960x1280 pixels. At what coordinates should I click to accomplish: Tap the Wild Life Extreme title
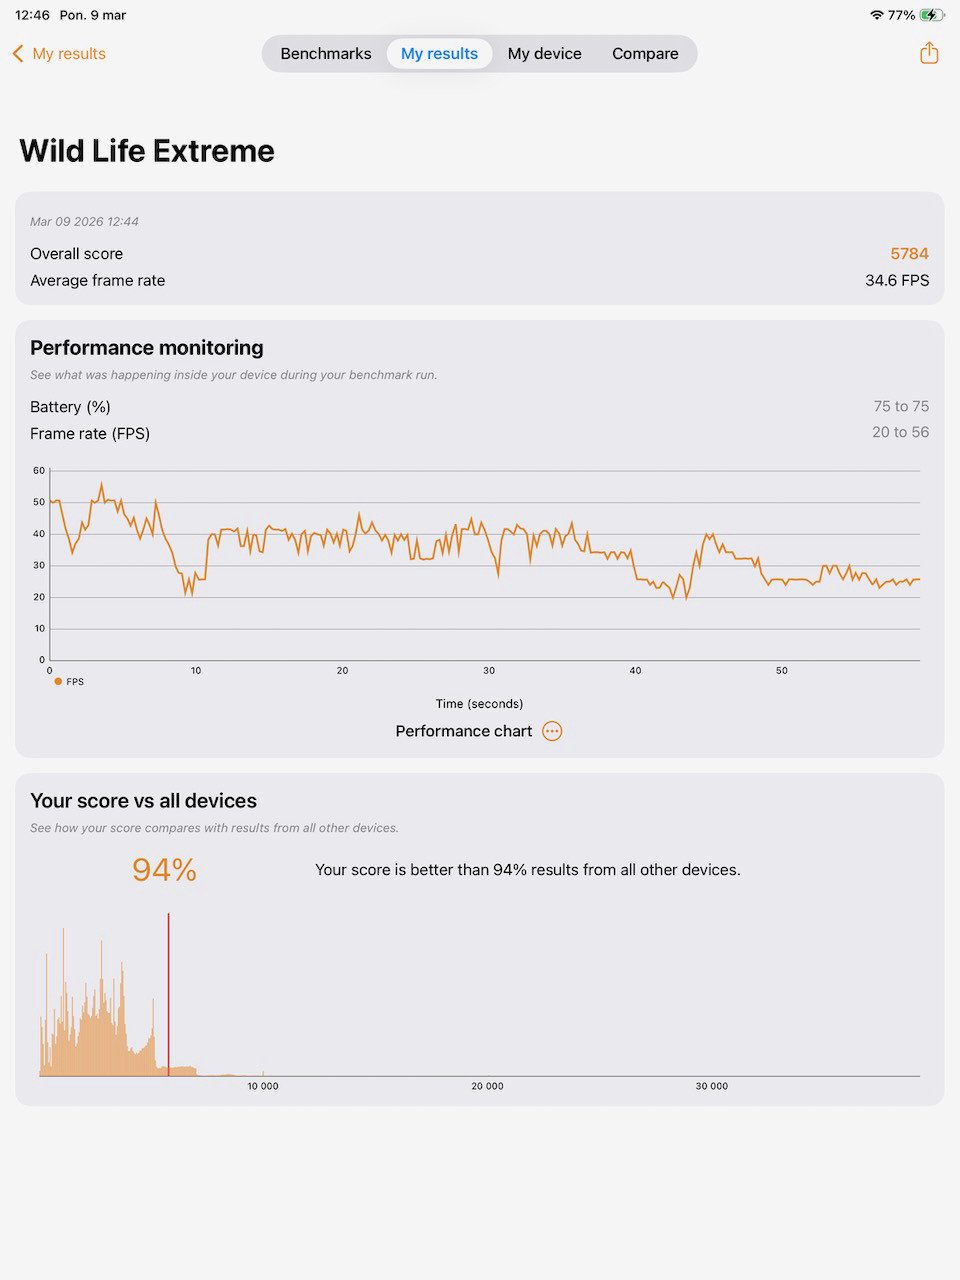tap(147, 151)
